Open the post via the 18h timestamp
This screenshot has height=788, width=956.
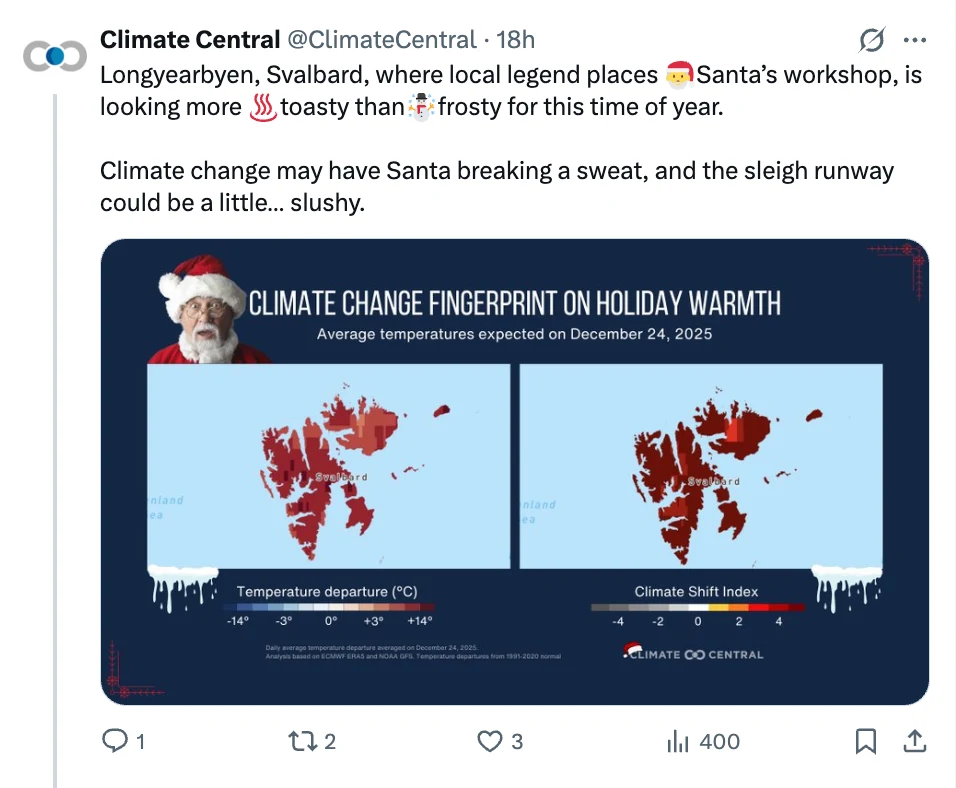519,39
